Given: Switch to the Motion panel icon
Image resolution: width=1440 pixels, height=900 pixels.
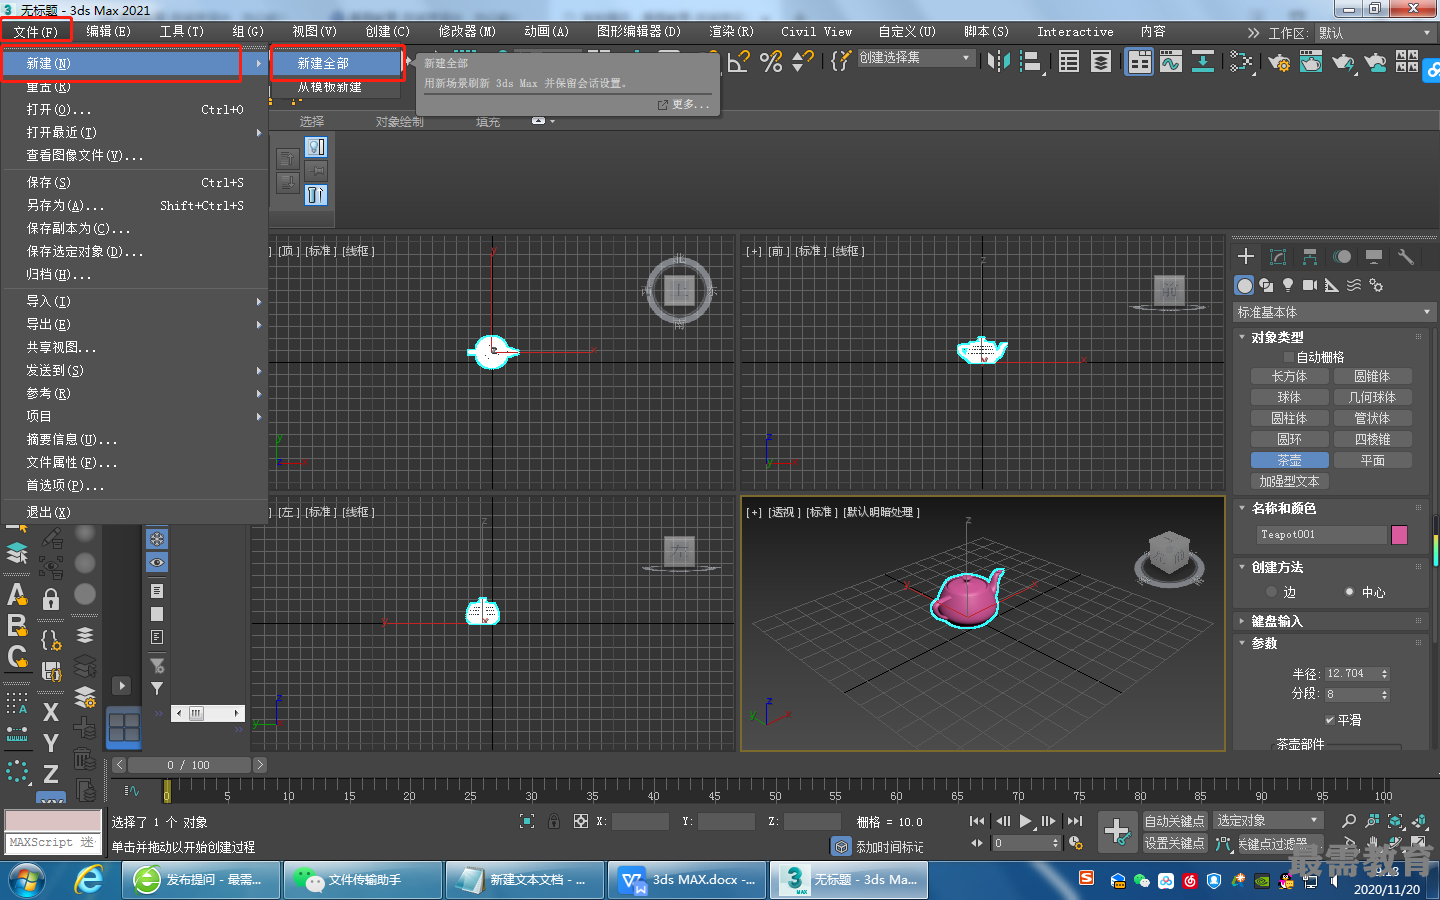Looking at the screenshot, I should [1342, 257].
